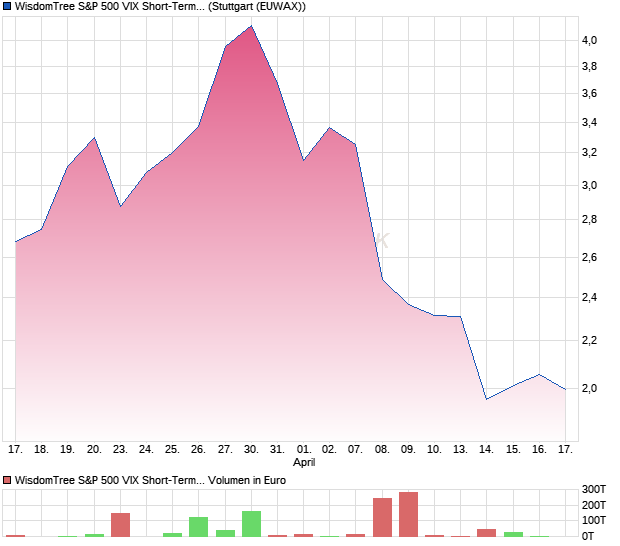
Task: Click the '3,0' price axis label
Action: pos(589,185)
